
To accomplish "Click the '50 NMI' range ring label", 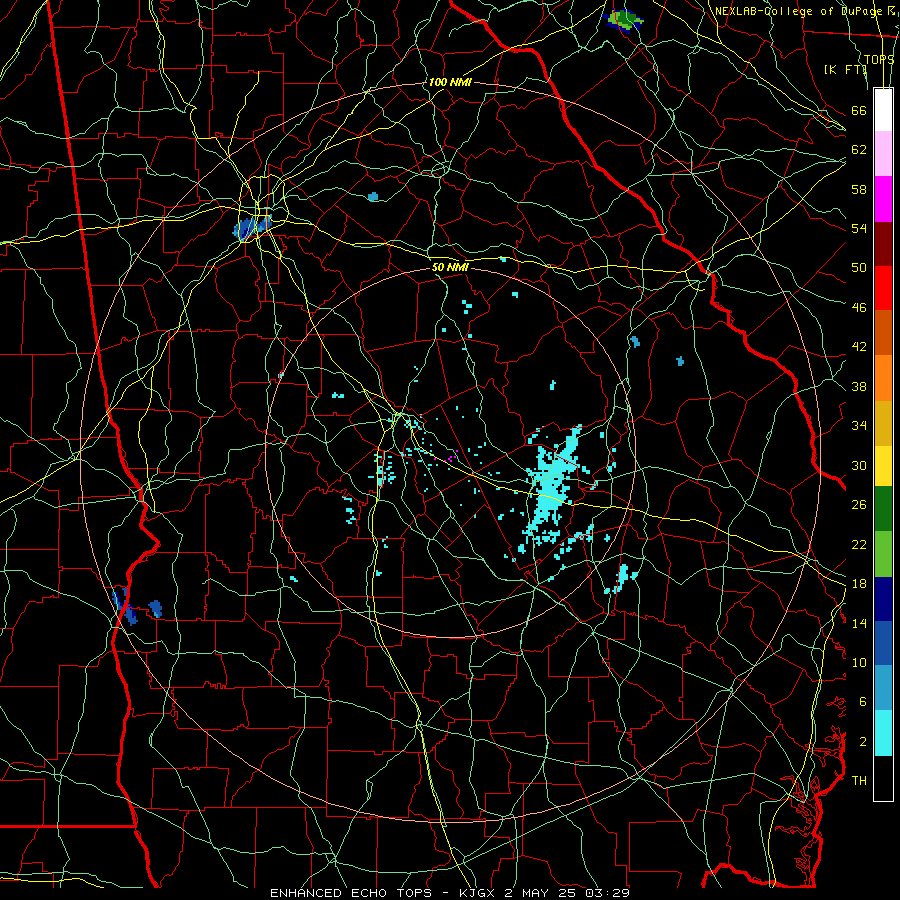I will tap(450, 267).
